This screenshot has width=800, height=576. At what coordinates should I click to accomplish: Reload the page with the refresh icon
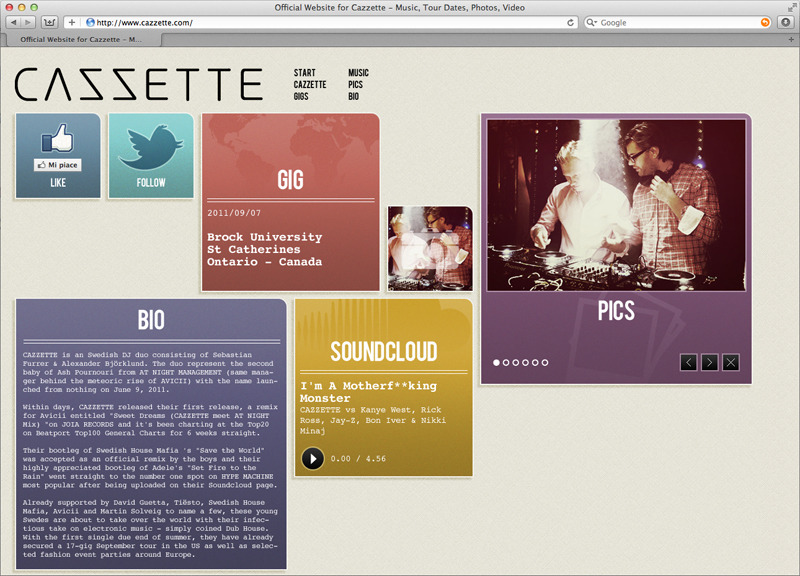(x=570, y=22)
